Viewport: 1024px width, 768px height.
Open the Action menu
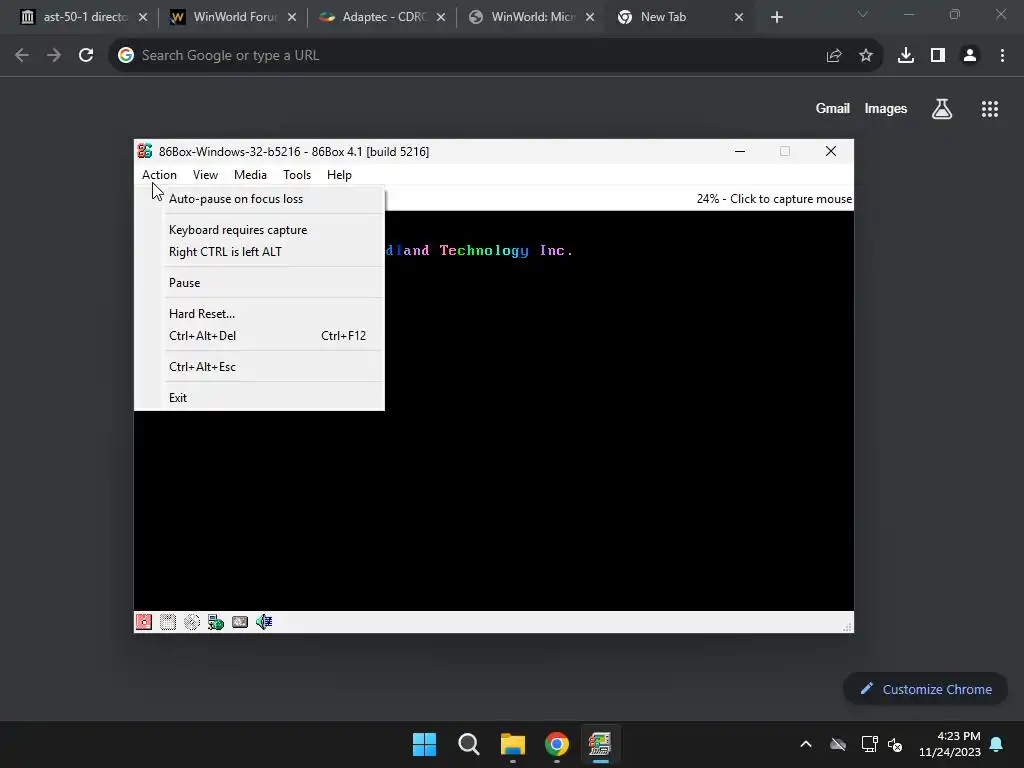(x=159, y=175)
